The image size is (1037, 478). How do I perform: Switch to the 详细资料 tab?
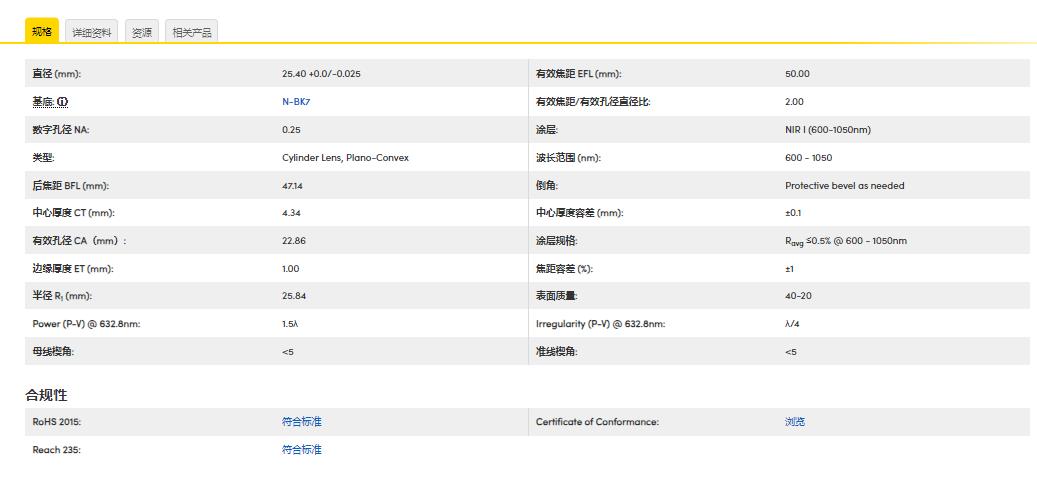pos(92,32)
